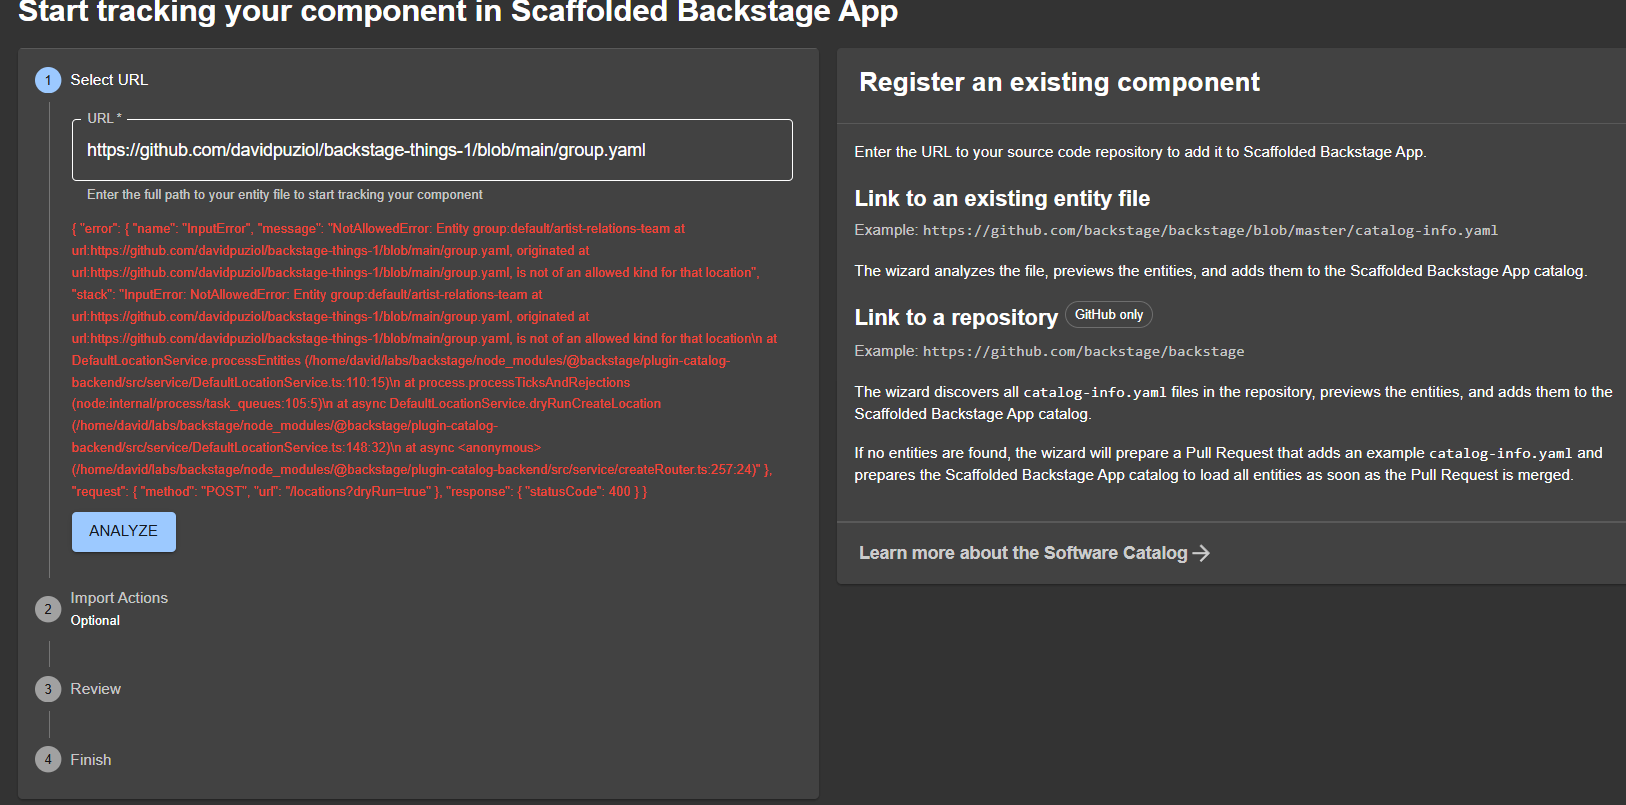Click the 'Register an existing component' heading
Image resolution: width=1626 pixels, height=805 pixels.
(1059, 83)
